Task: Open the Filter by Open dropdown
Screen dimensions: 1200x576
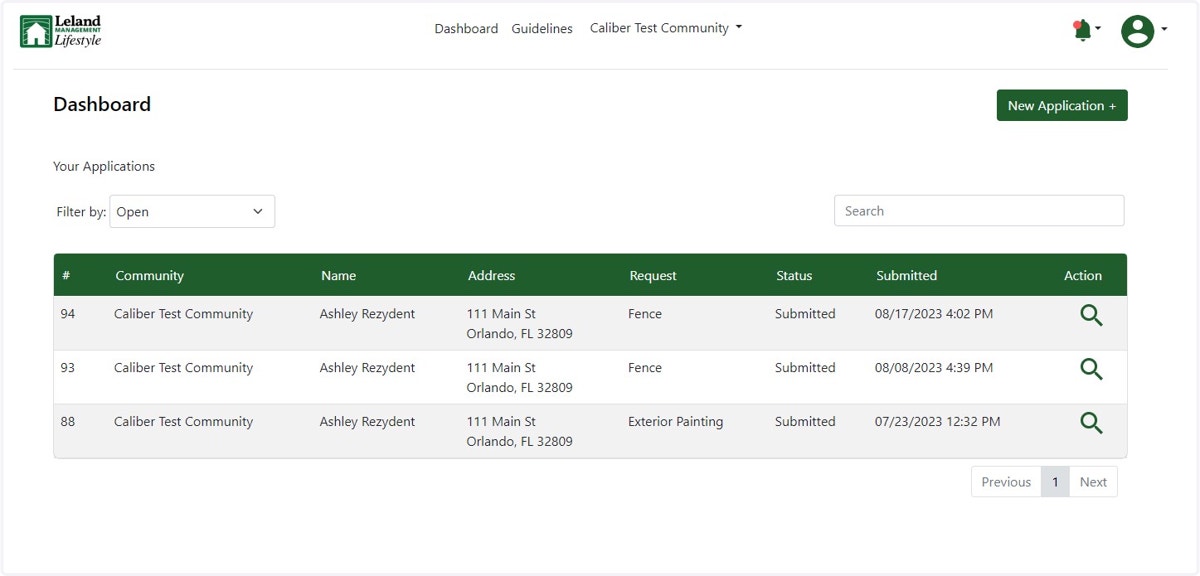Action: click(x=192, y=211)
